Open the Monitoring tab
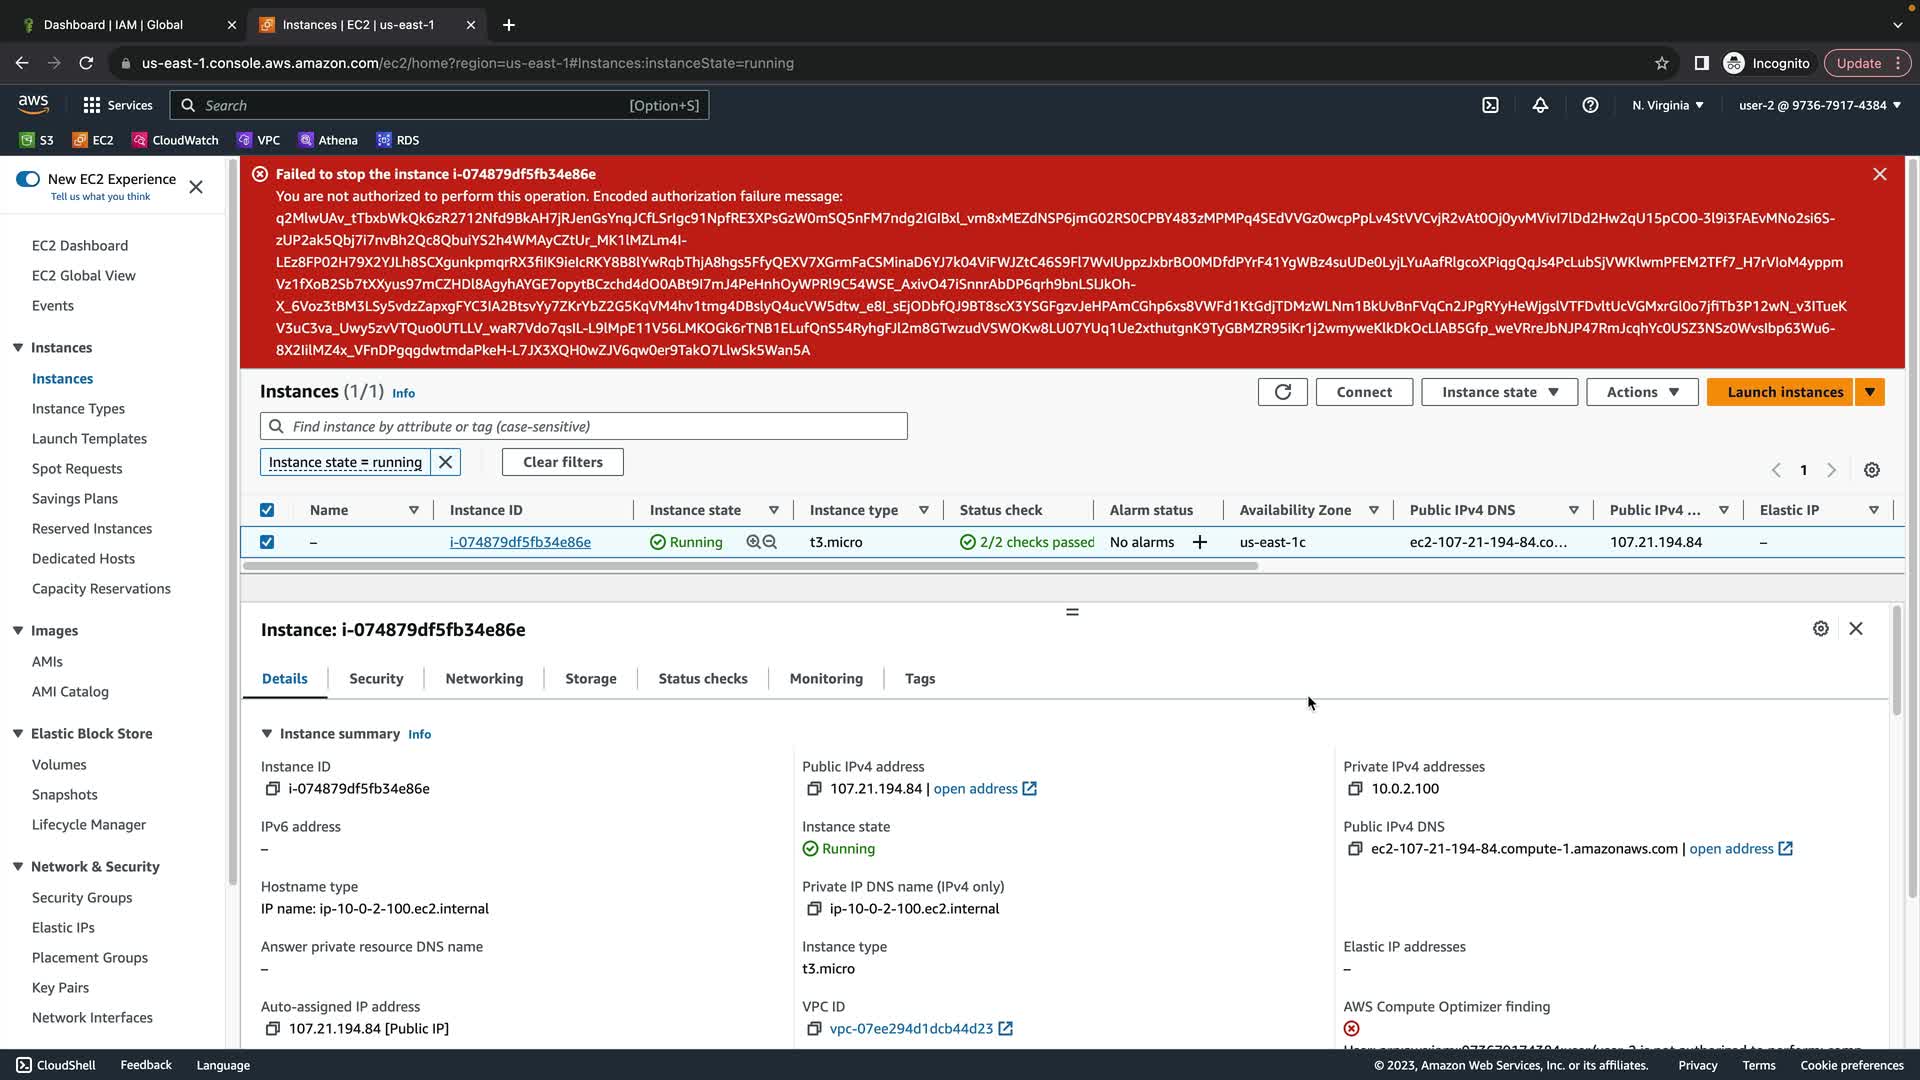 (826, 678)
